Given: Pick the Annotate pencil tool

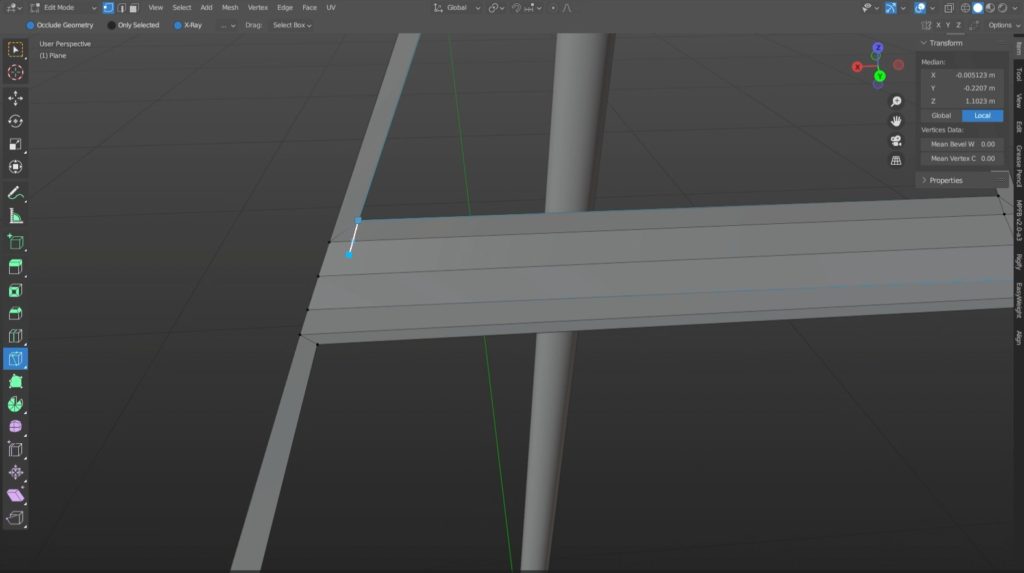Looking at the screenshot, I should coord(15,192).
